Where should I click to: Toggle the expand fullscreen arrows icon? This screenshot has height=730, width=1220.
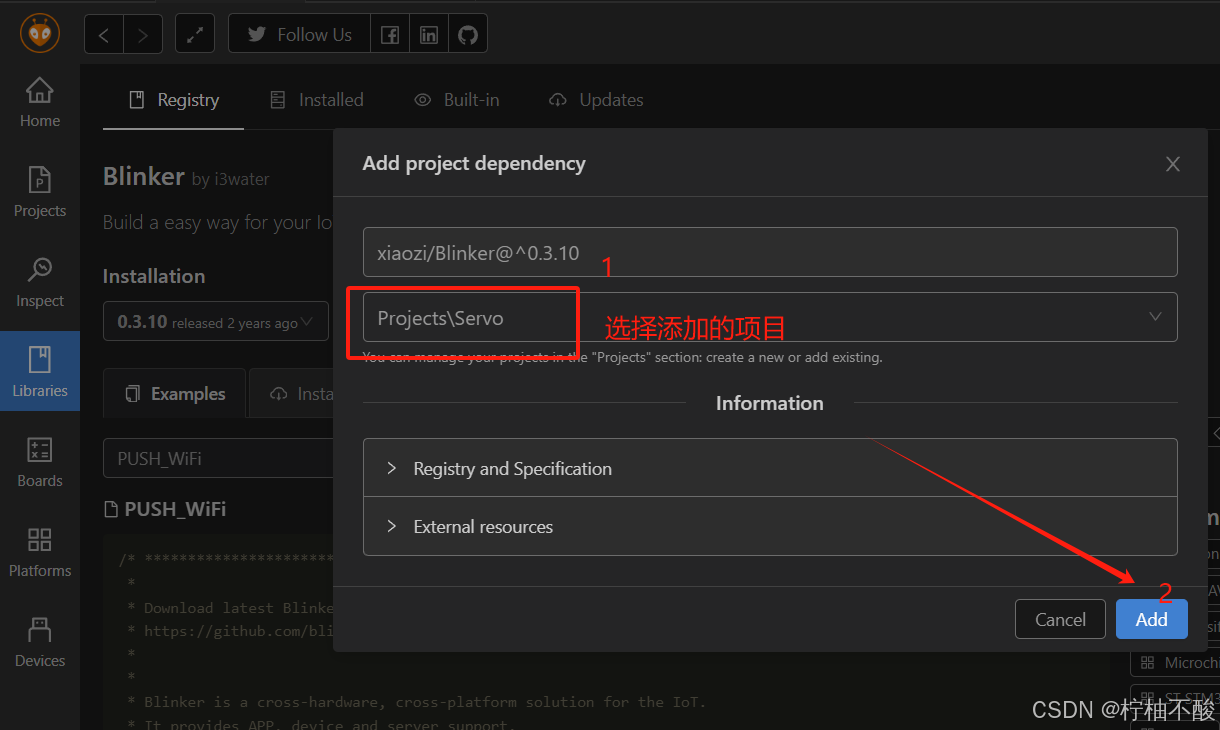[x=195, y=35]
